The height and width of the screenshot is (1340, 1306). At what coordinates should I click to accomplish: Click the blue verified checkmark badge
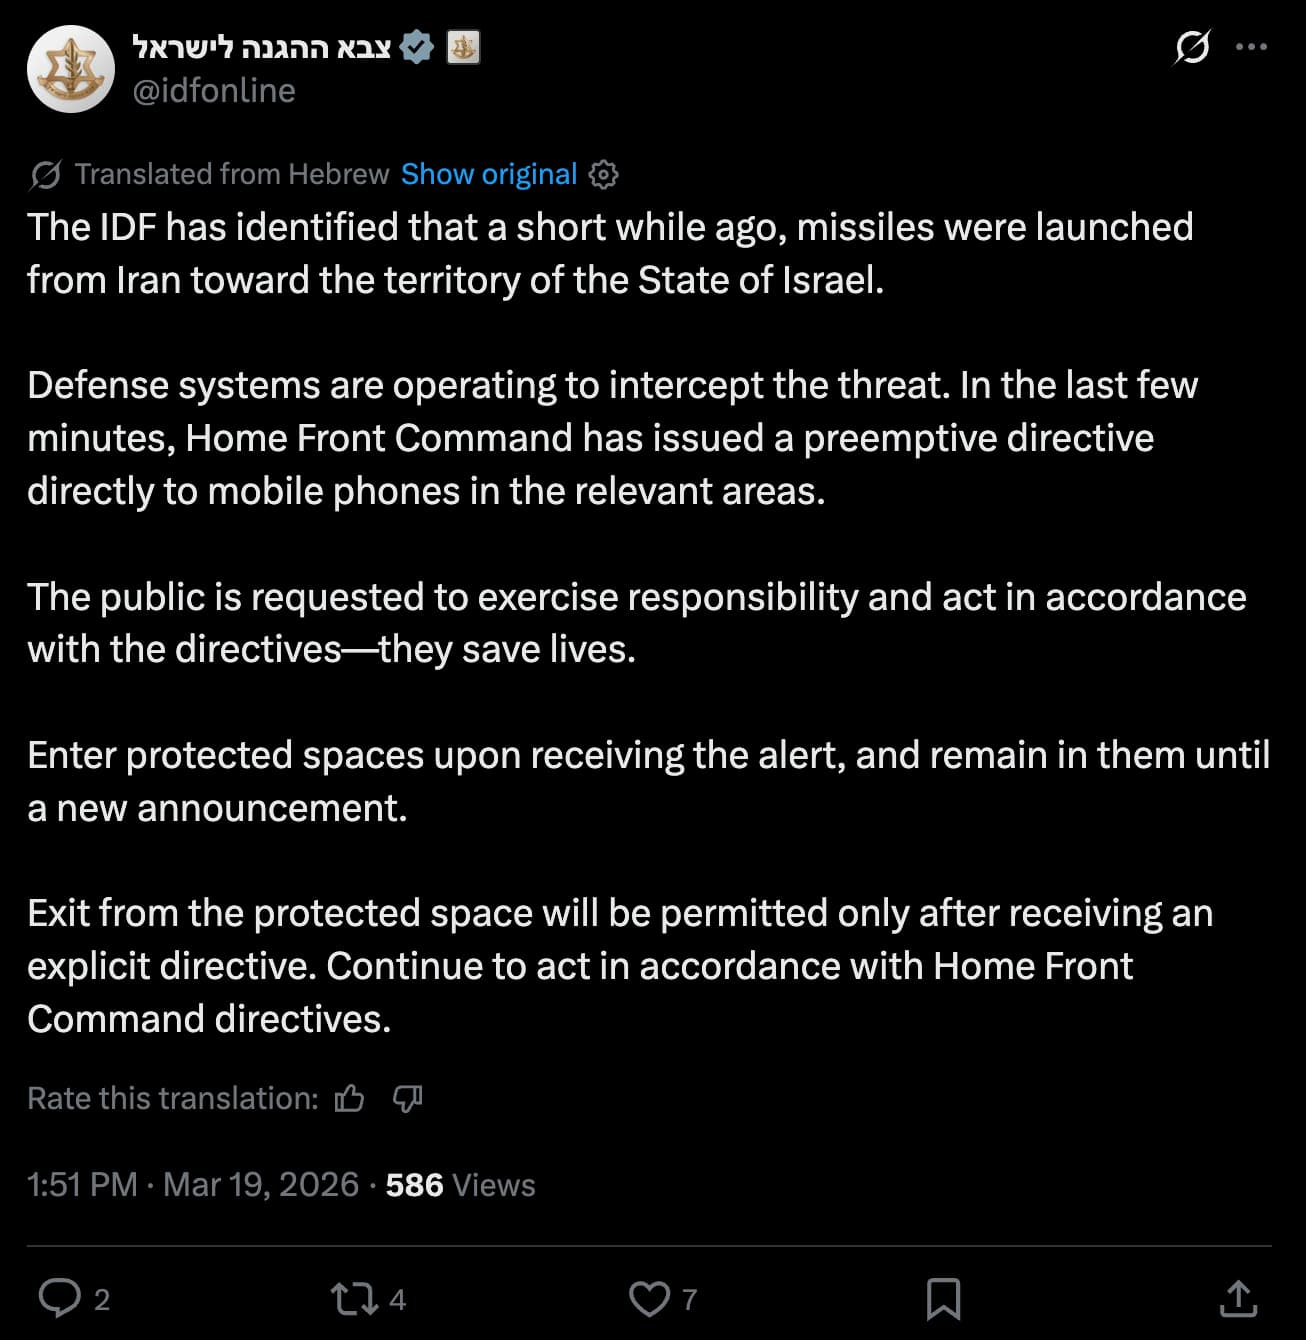[416, 47]
